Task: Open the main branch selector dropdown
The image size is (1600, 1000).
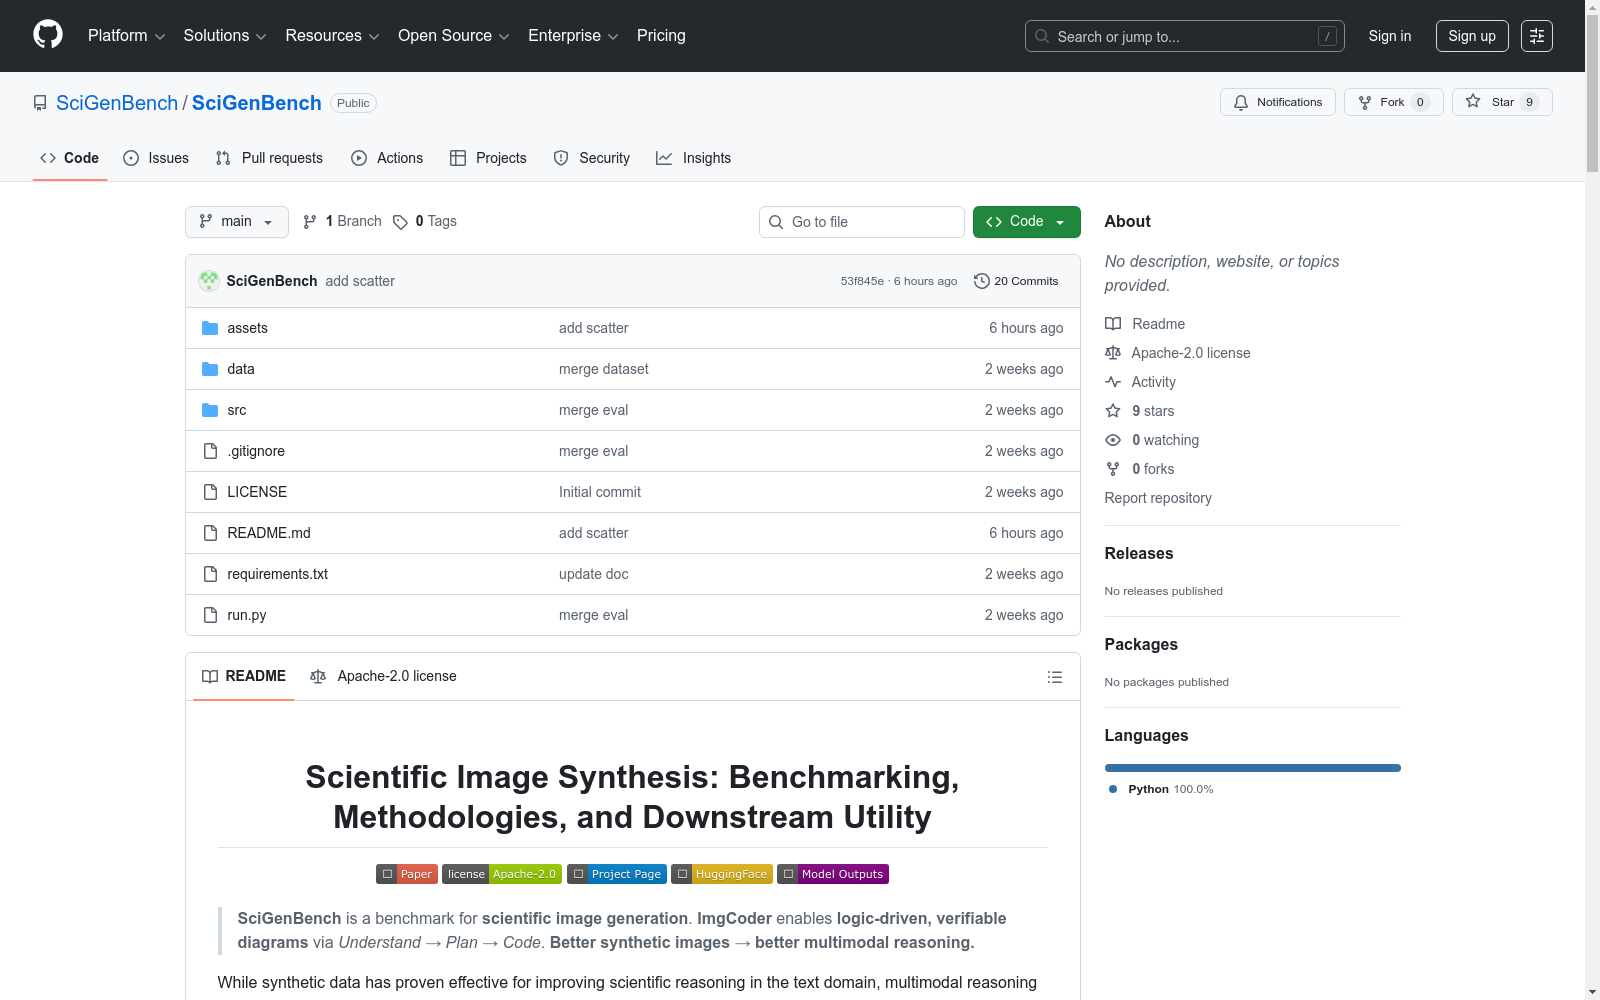Action: pos(237,222)
